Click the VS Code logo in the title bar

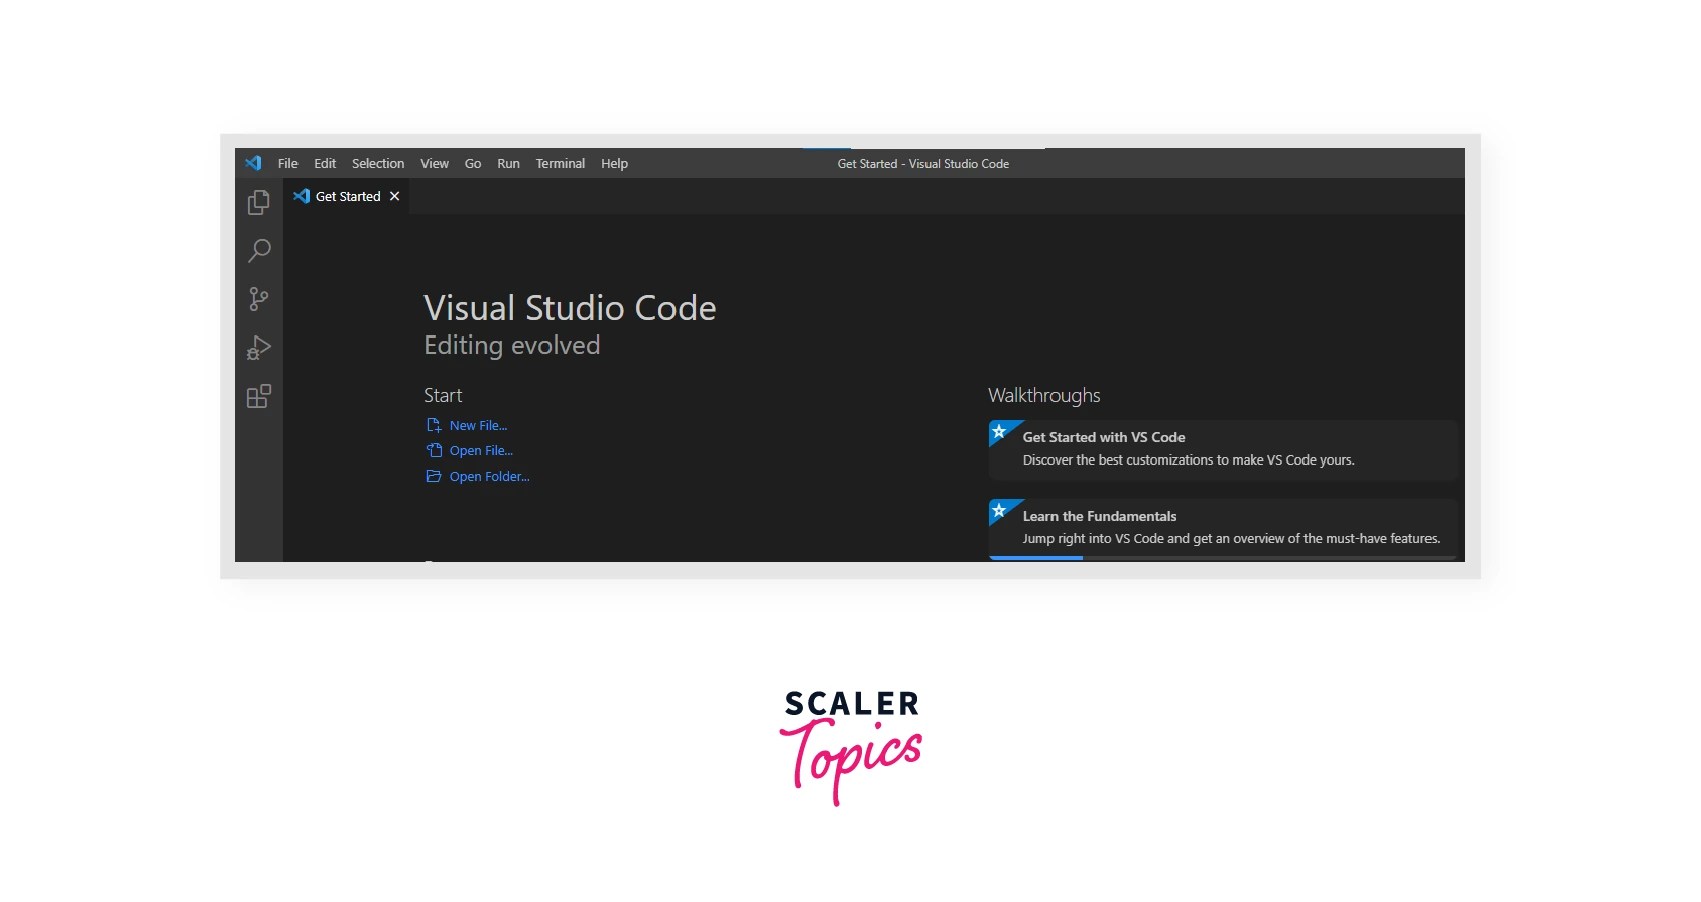[x=253, y=163]
